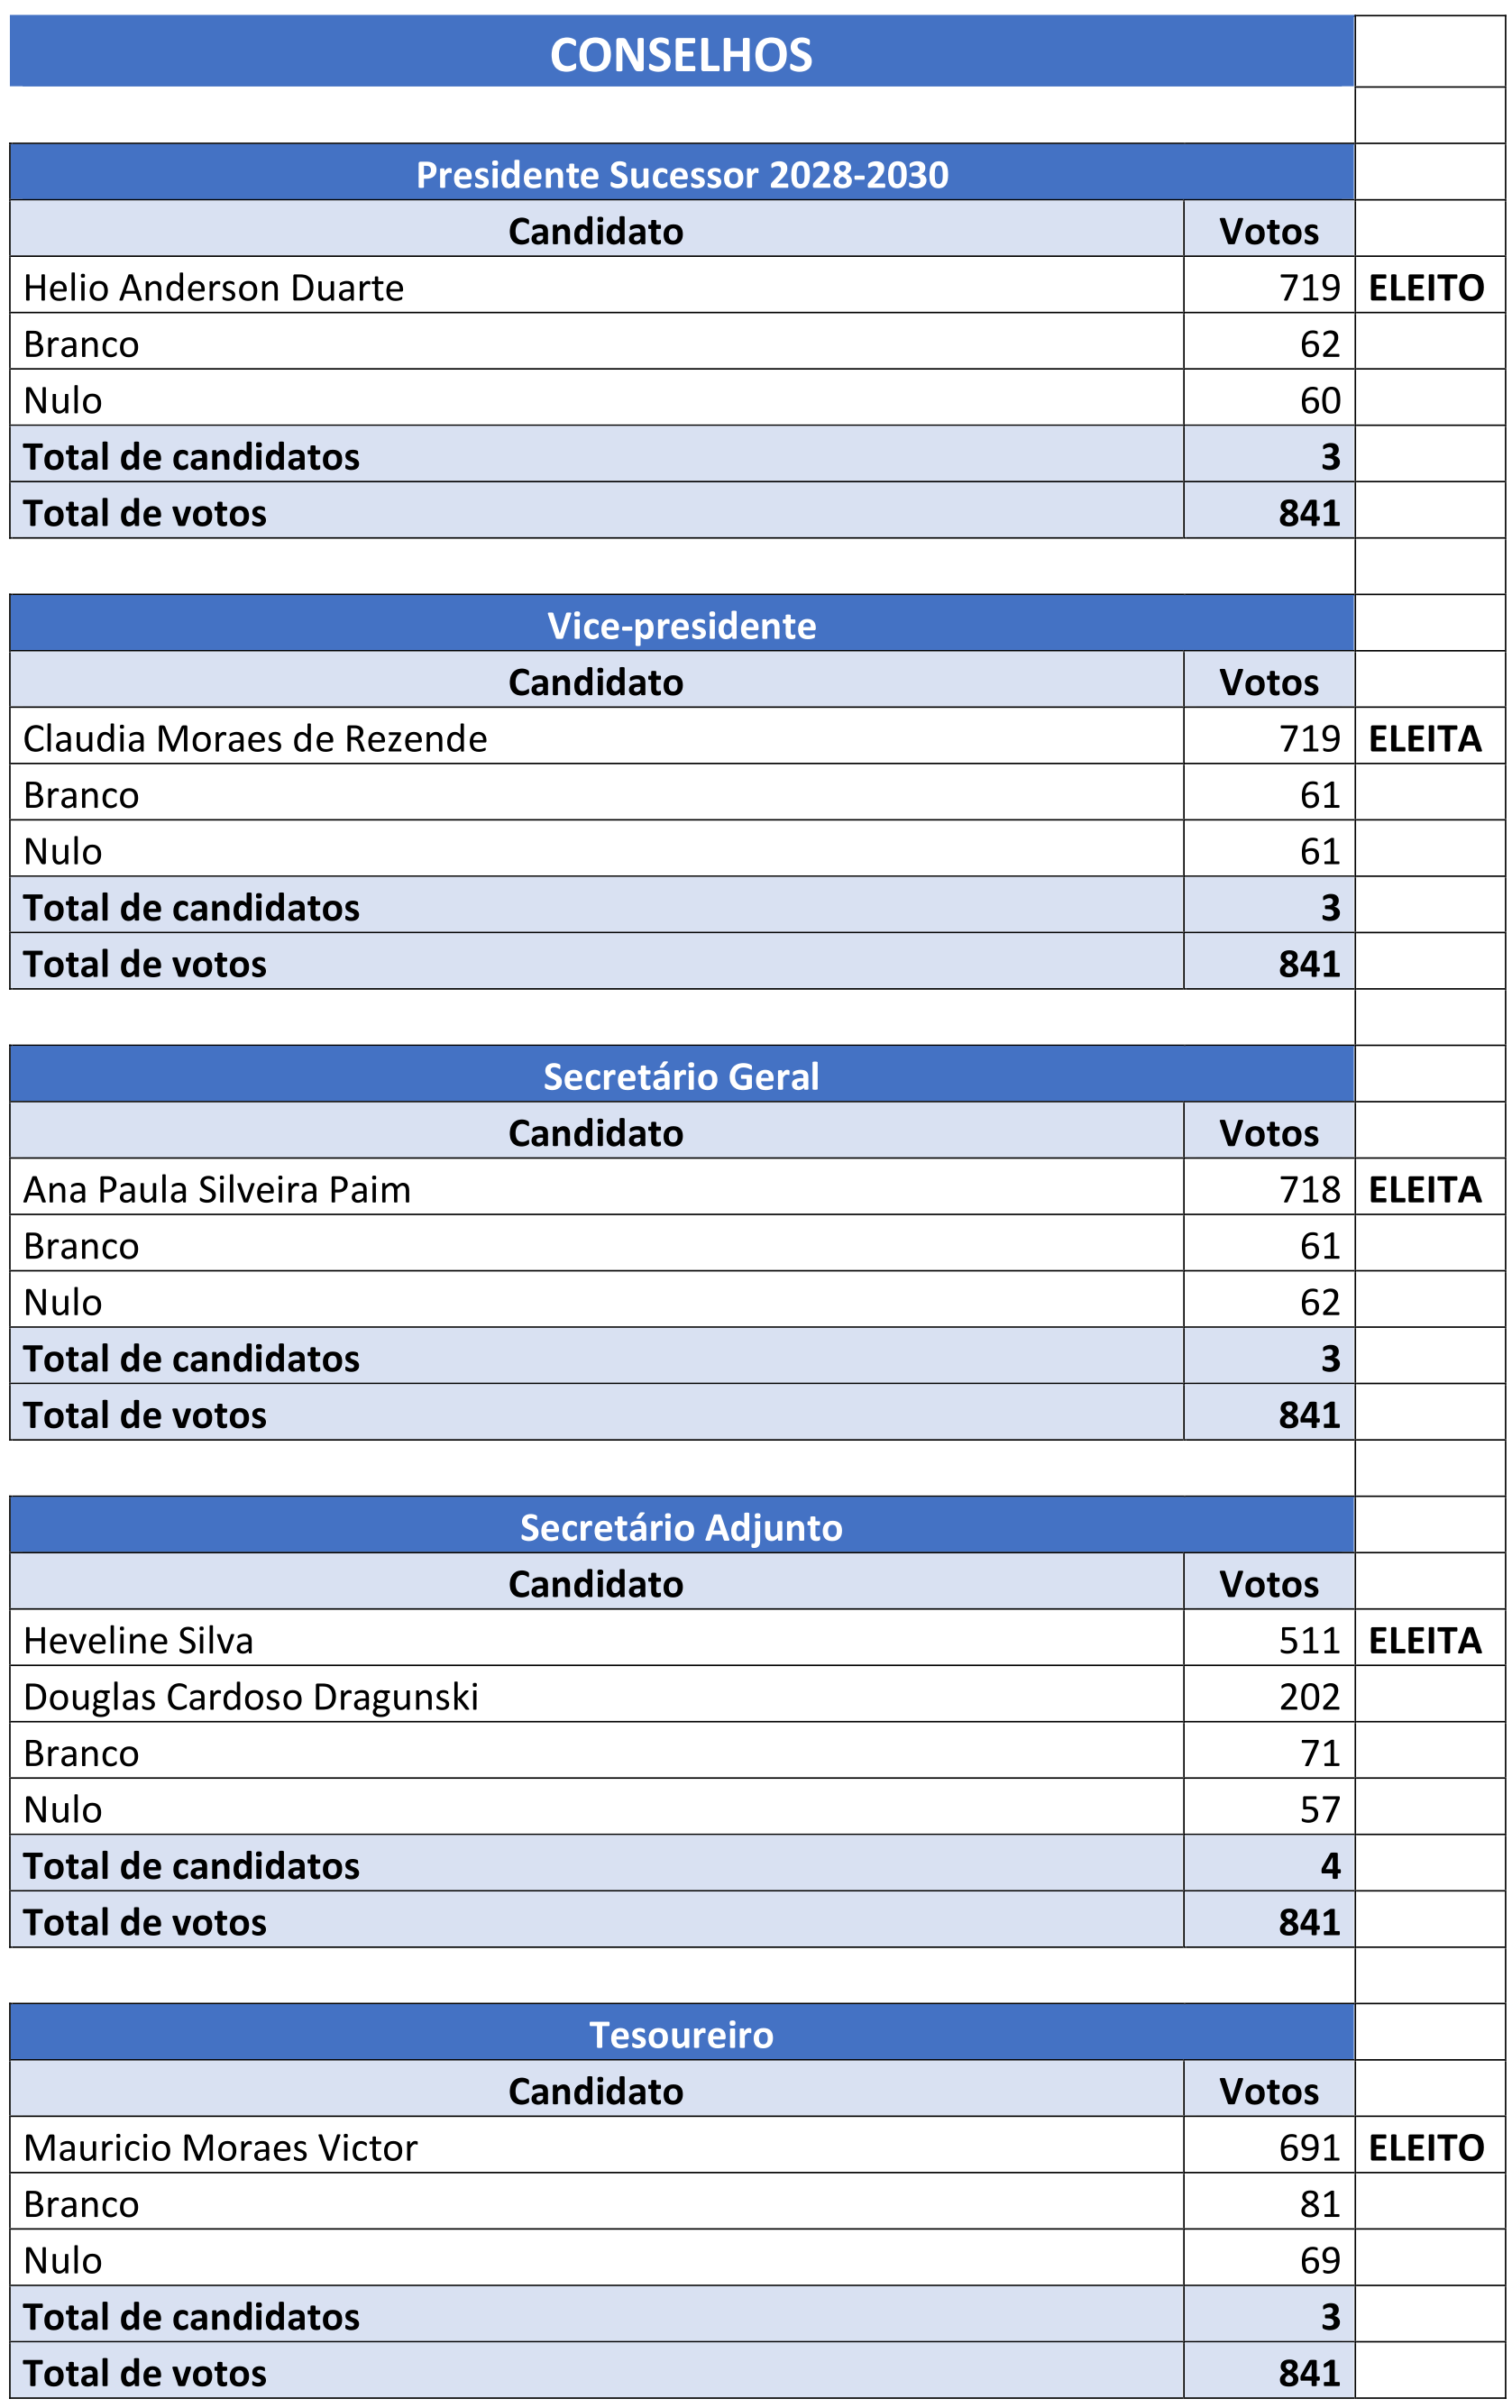
Task: Click the ELEITA label beside Claudia Moraes de Rezende
Action: tap(1424, 739)
